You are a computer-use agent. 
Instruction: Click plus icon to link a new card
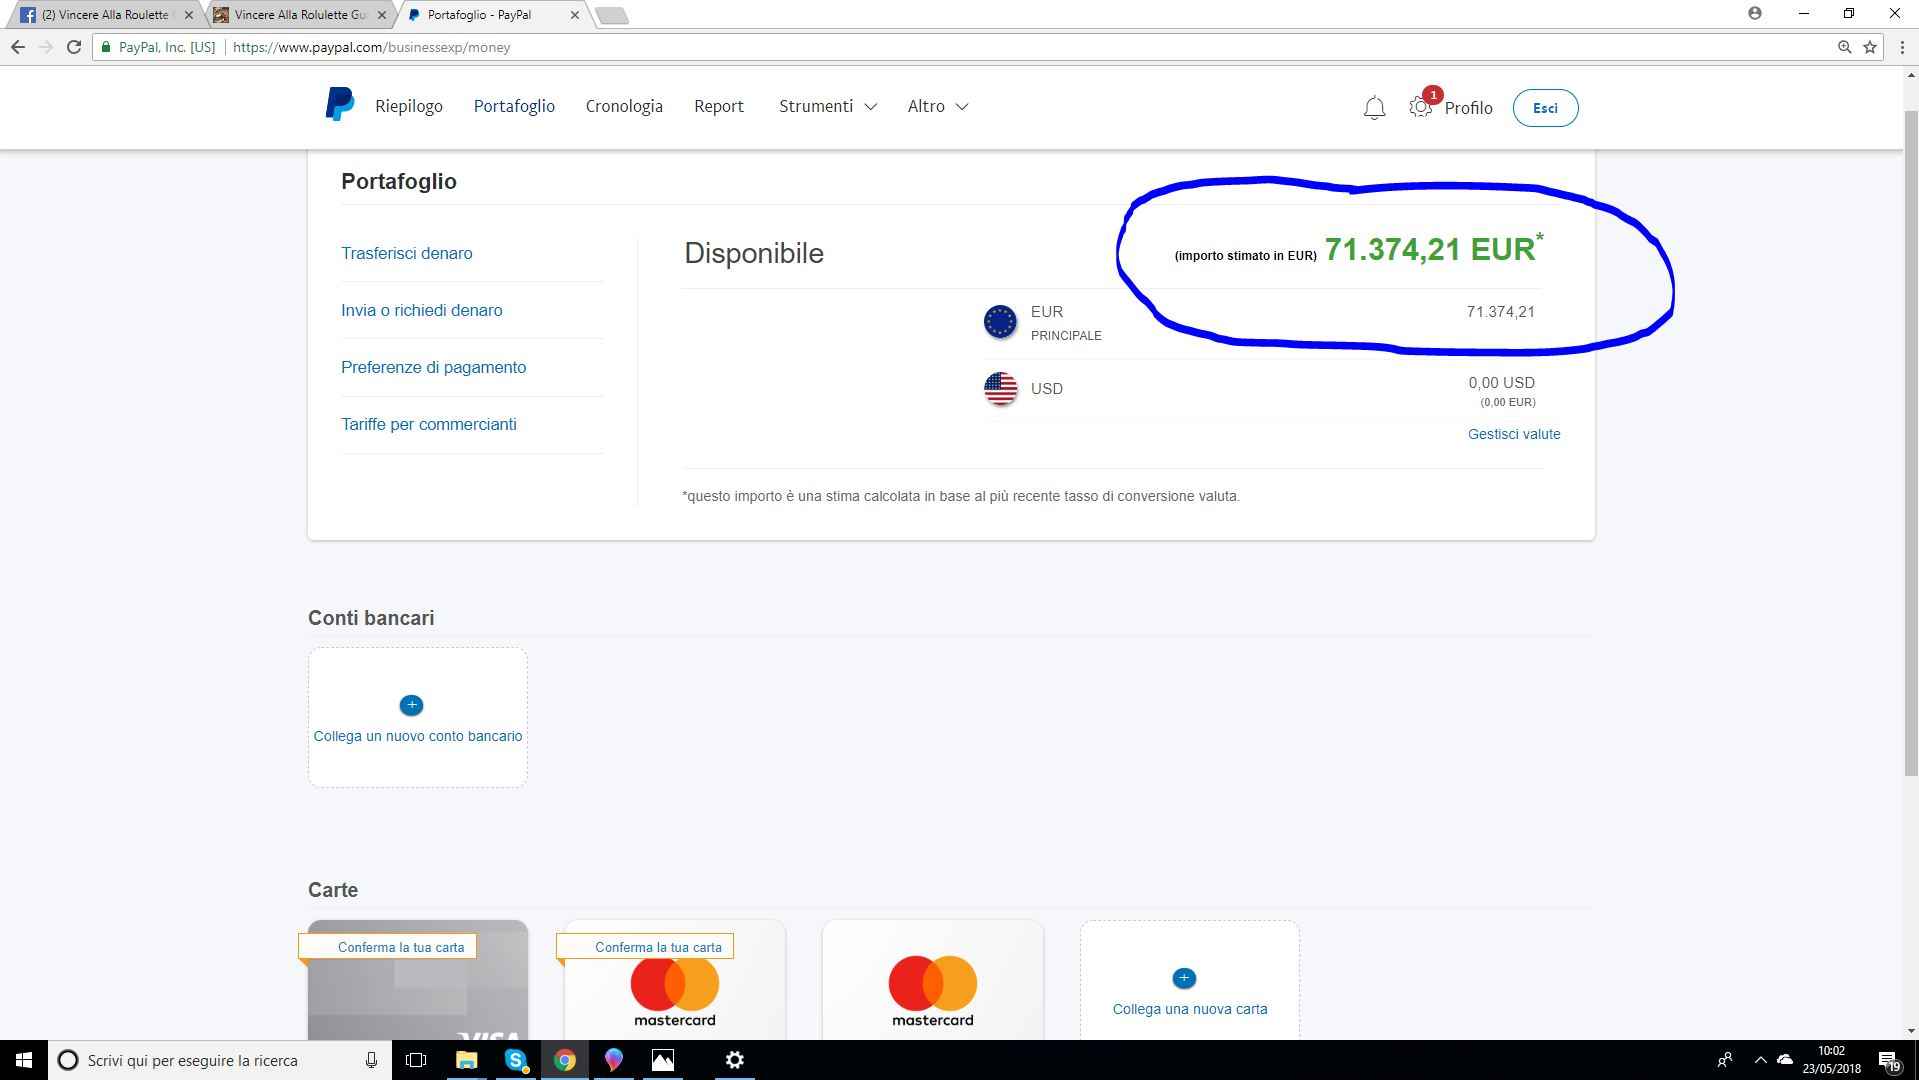coord(1183,978)
